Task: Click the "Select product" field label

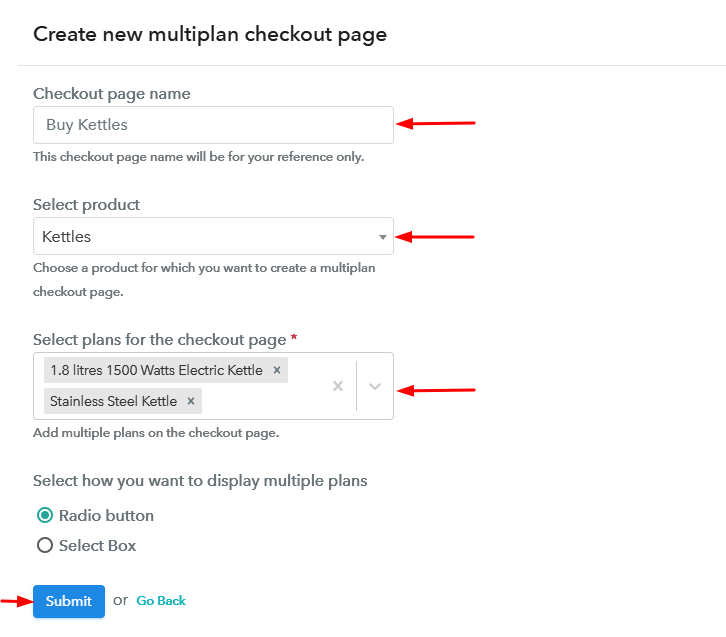Action: [87, 205]
